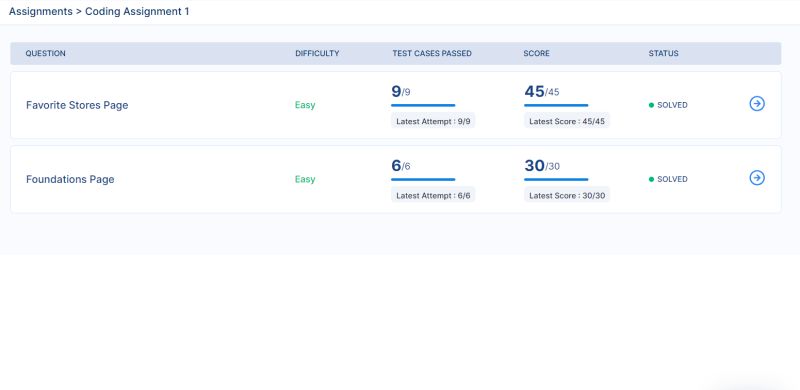Image resolution: width=800 pixels, height=390 pixels.
Task: Select Latest Score : 30/30 badge
Action: [567, 196]
